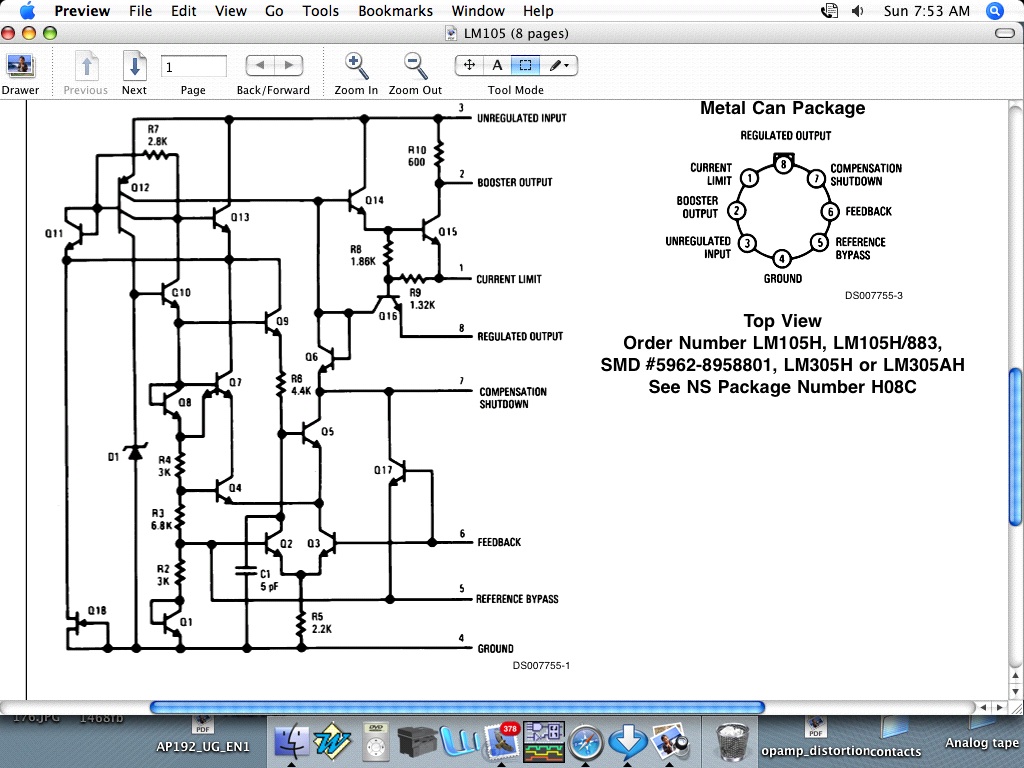Click the clock showing Sun 7:53 AM
1024x768 pixels.
tap(927, 10)
